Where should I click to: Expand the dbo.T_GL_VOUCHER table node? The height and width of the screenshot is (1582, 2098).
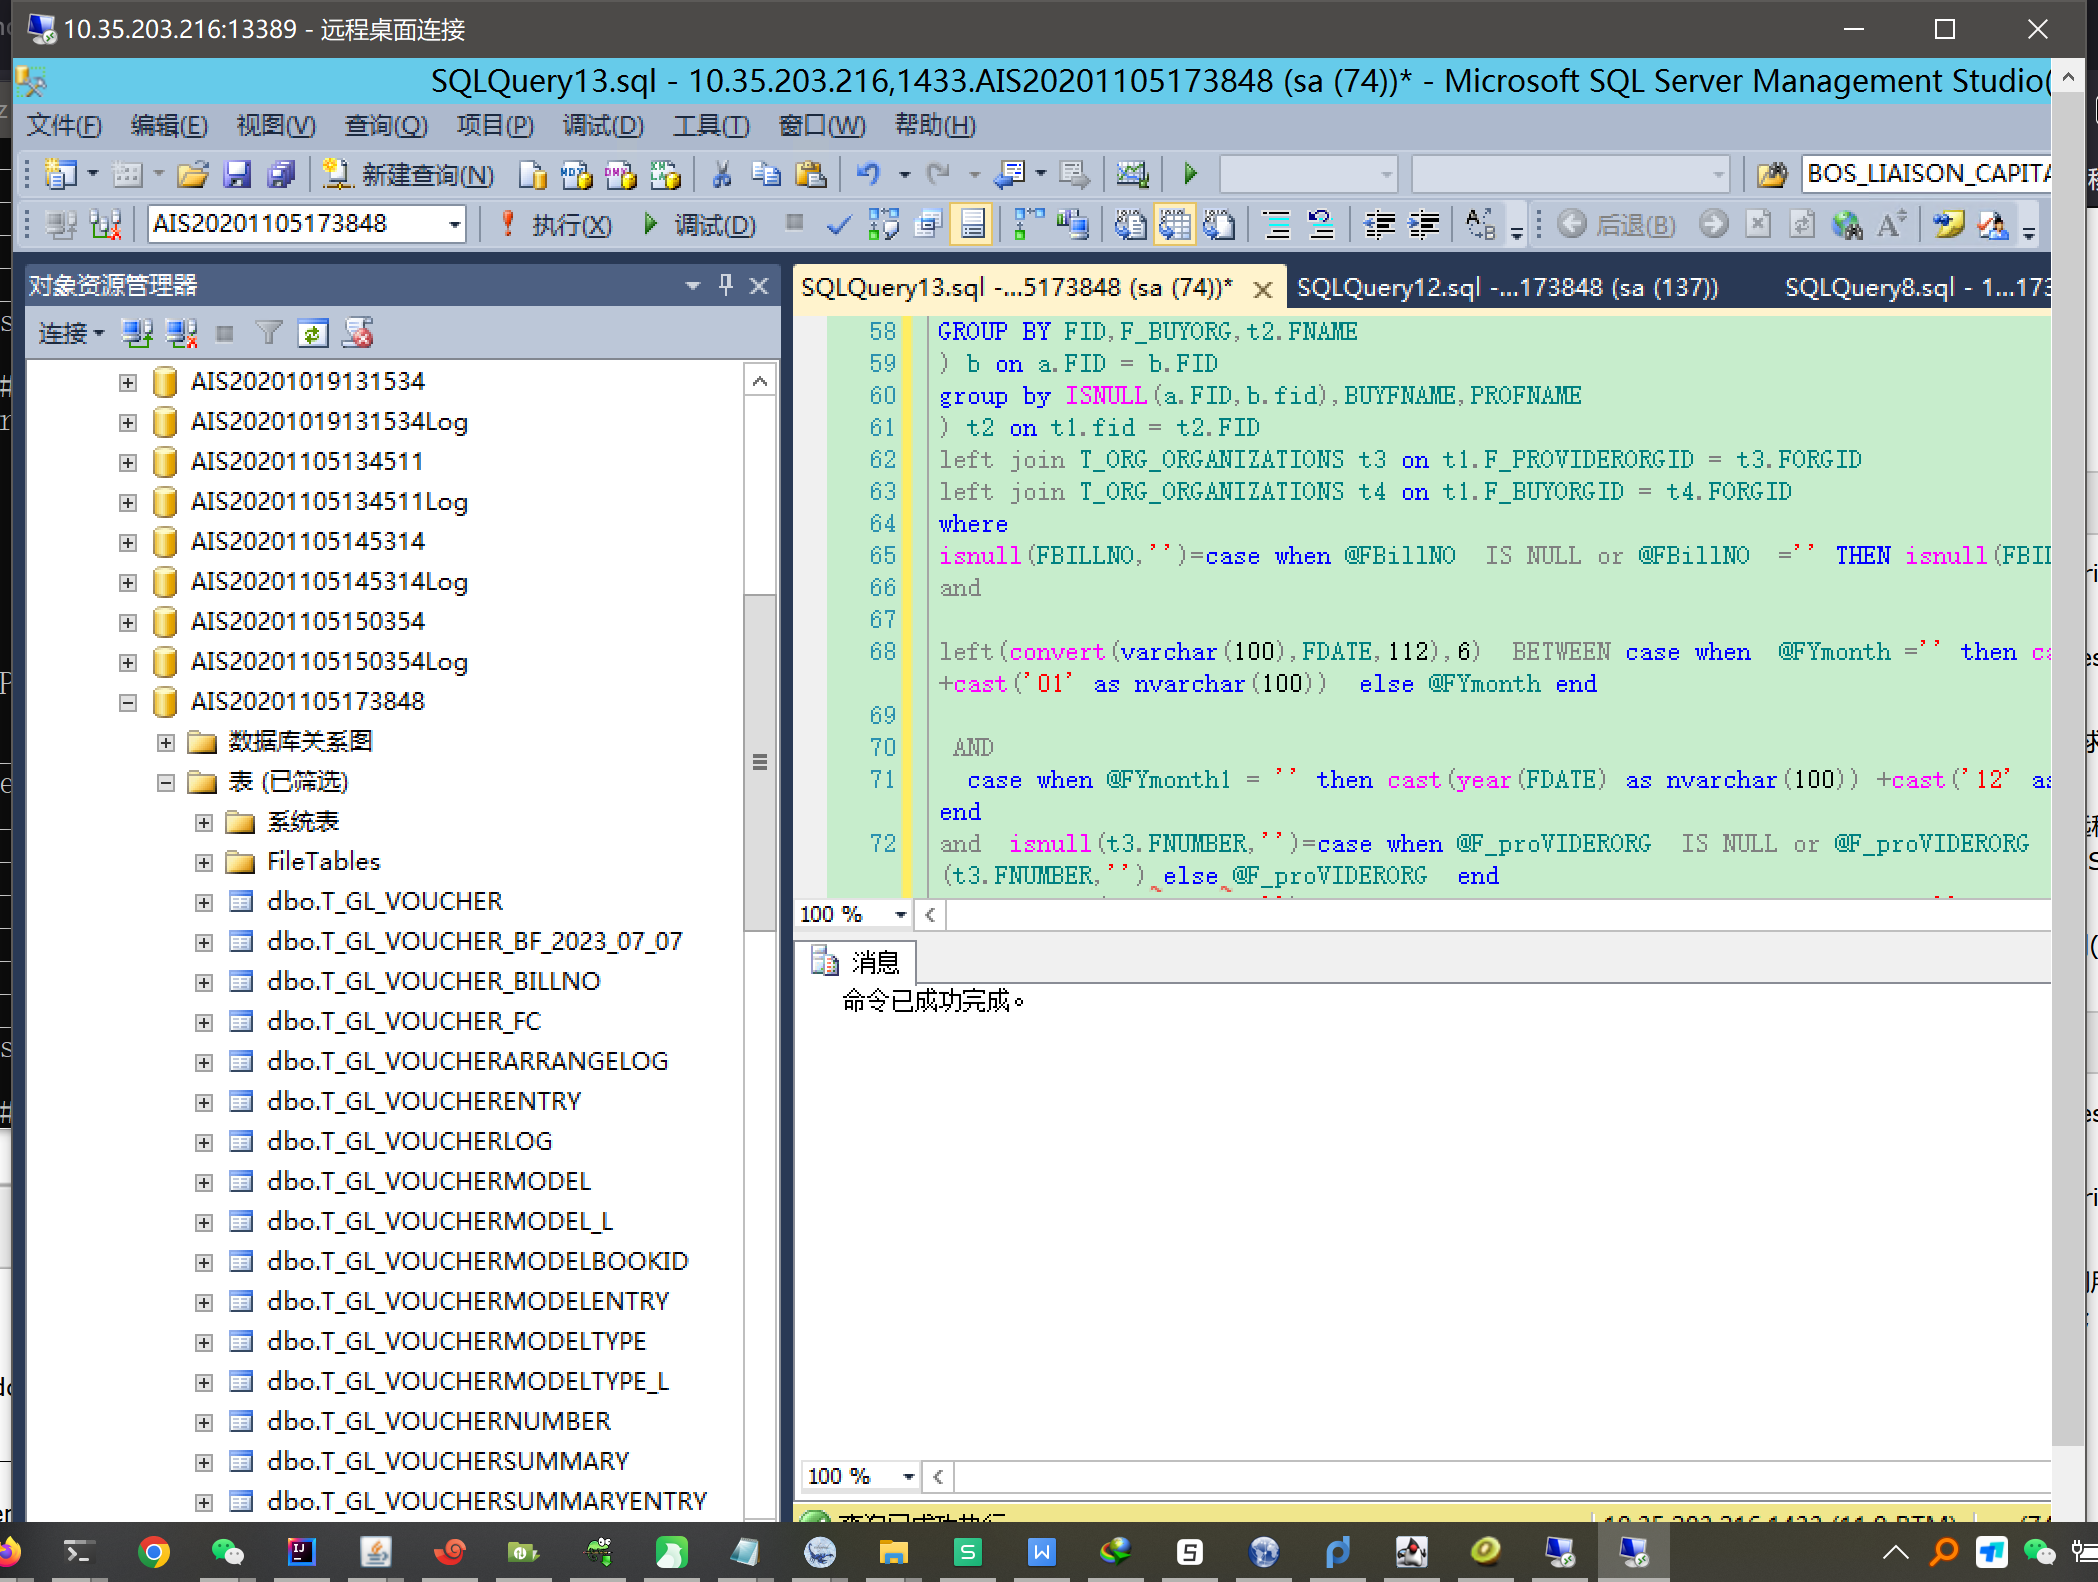204,903
